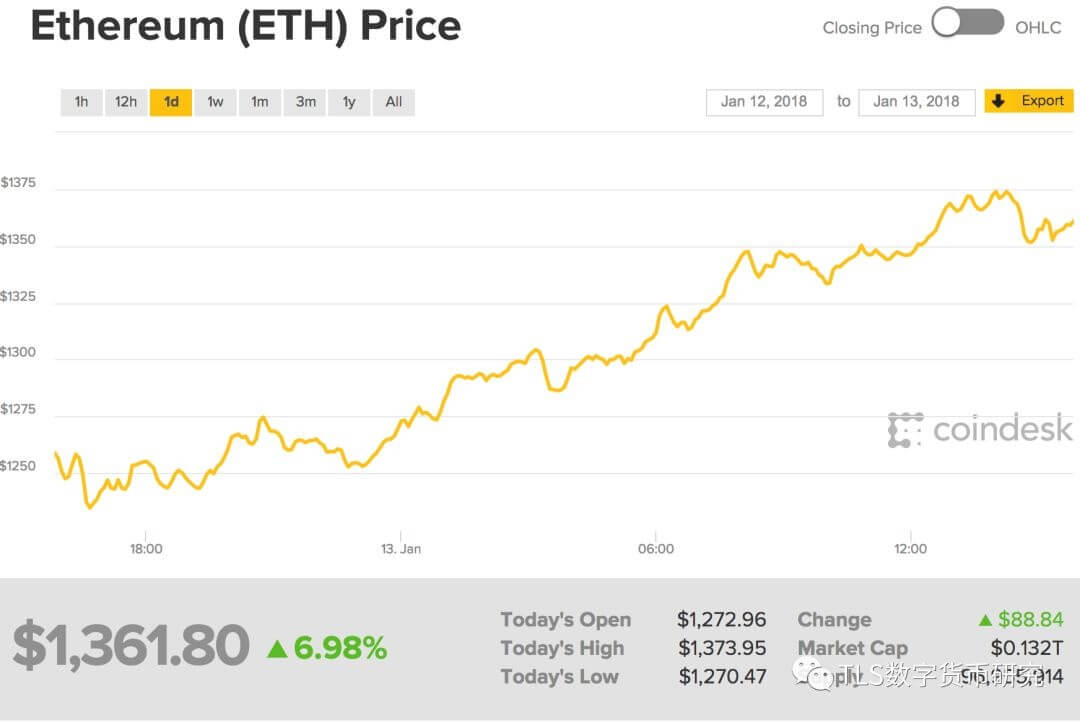Click the Export button
Image resolution: width=1080 pixels, height=723 pixels.
coord(1029,101)
